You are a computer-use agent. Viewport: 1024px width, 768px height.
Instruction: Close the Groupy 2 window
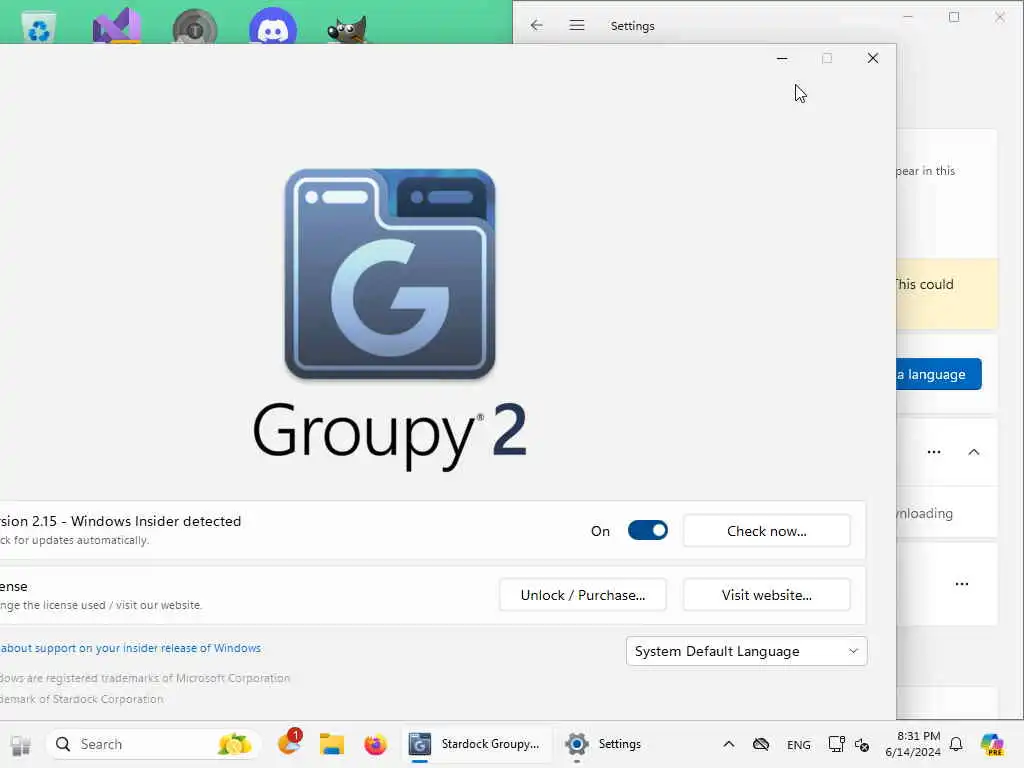click(872, 58)
